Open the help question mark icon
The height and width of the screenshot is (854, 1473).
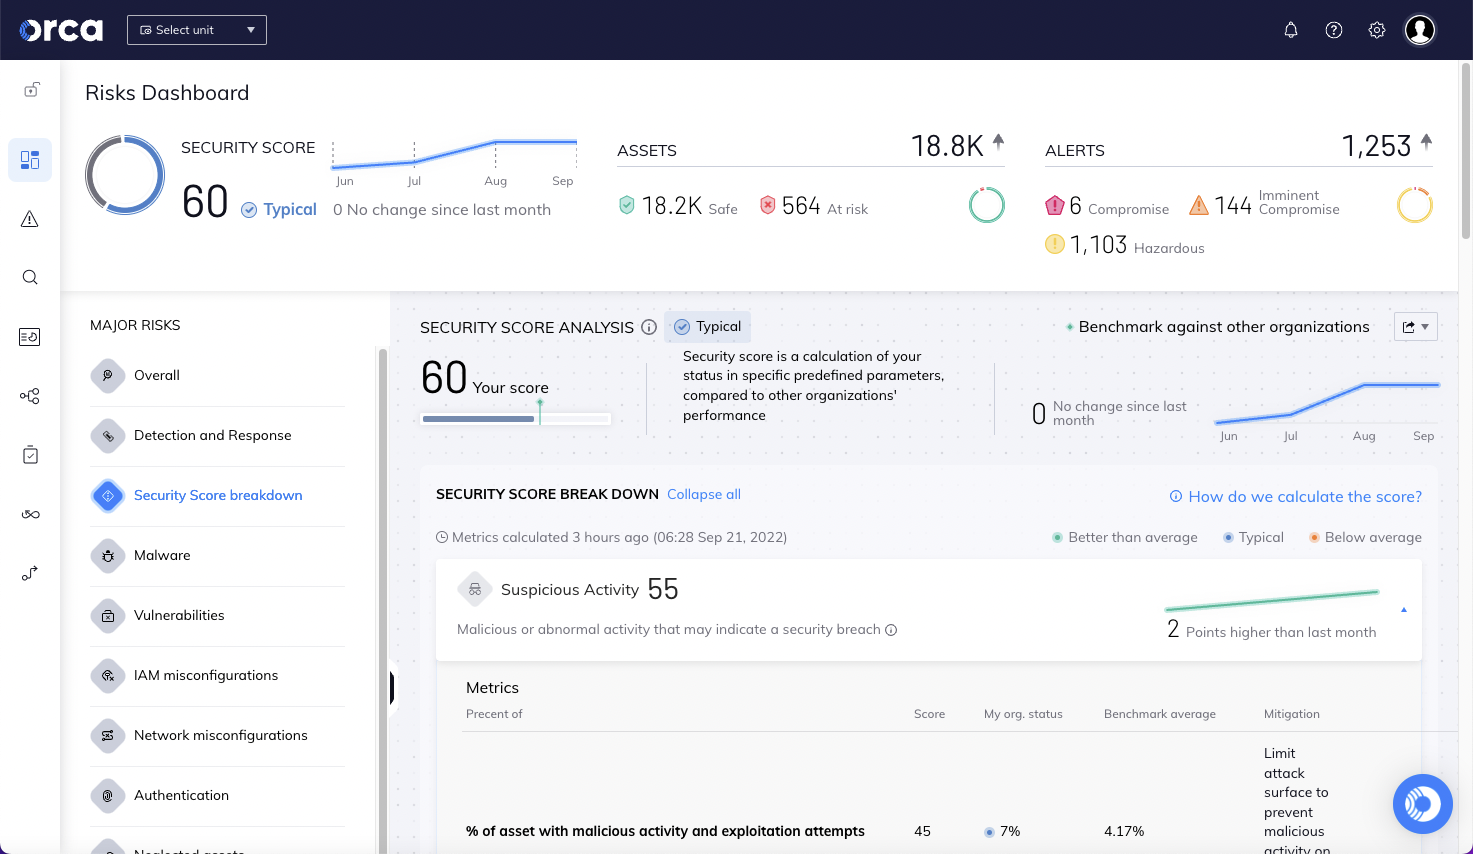point(1333,29)
